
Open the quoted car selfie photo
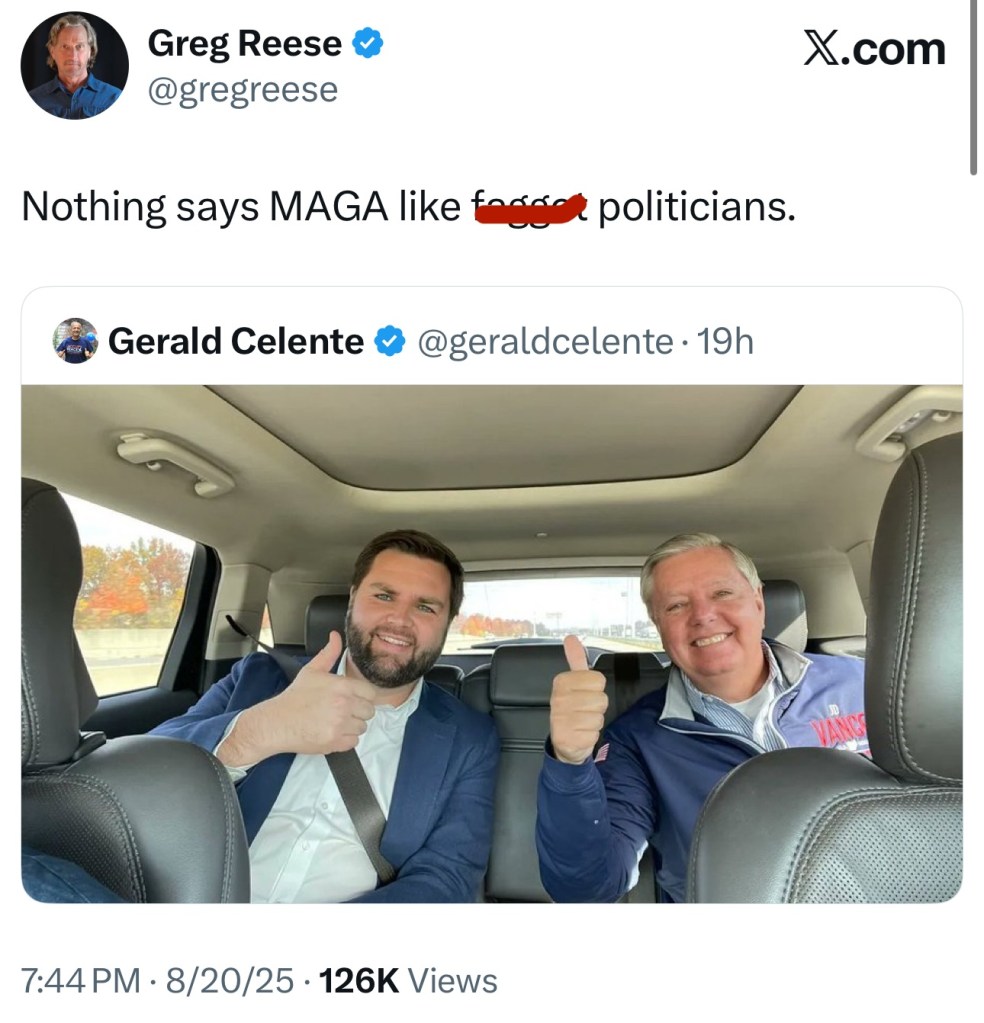pos(491,644)
